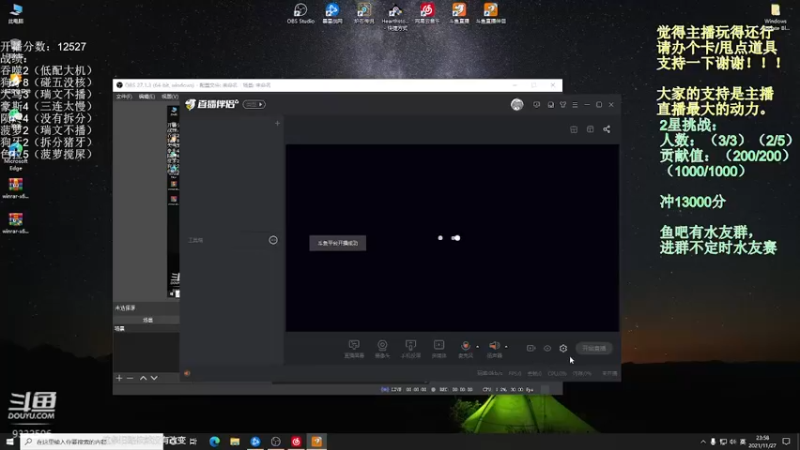Screen dimensions: 800x450
Task: Open the customer service icon in the title bar
Action: tap(551, 105)
